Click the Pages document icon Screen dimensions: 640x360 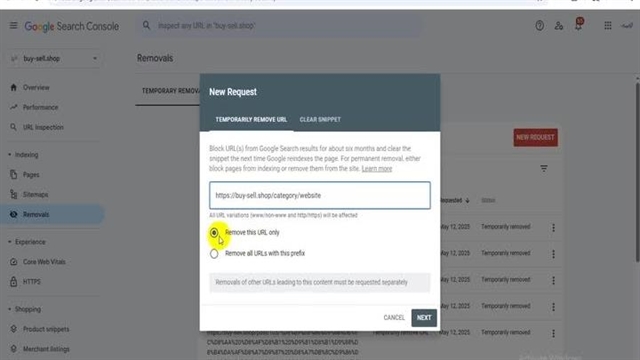point(13,175)
